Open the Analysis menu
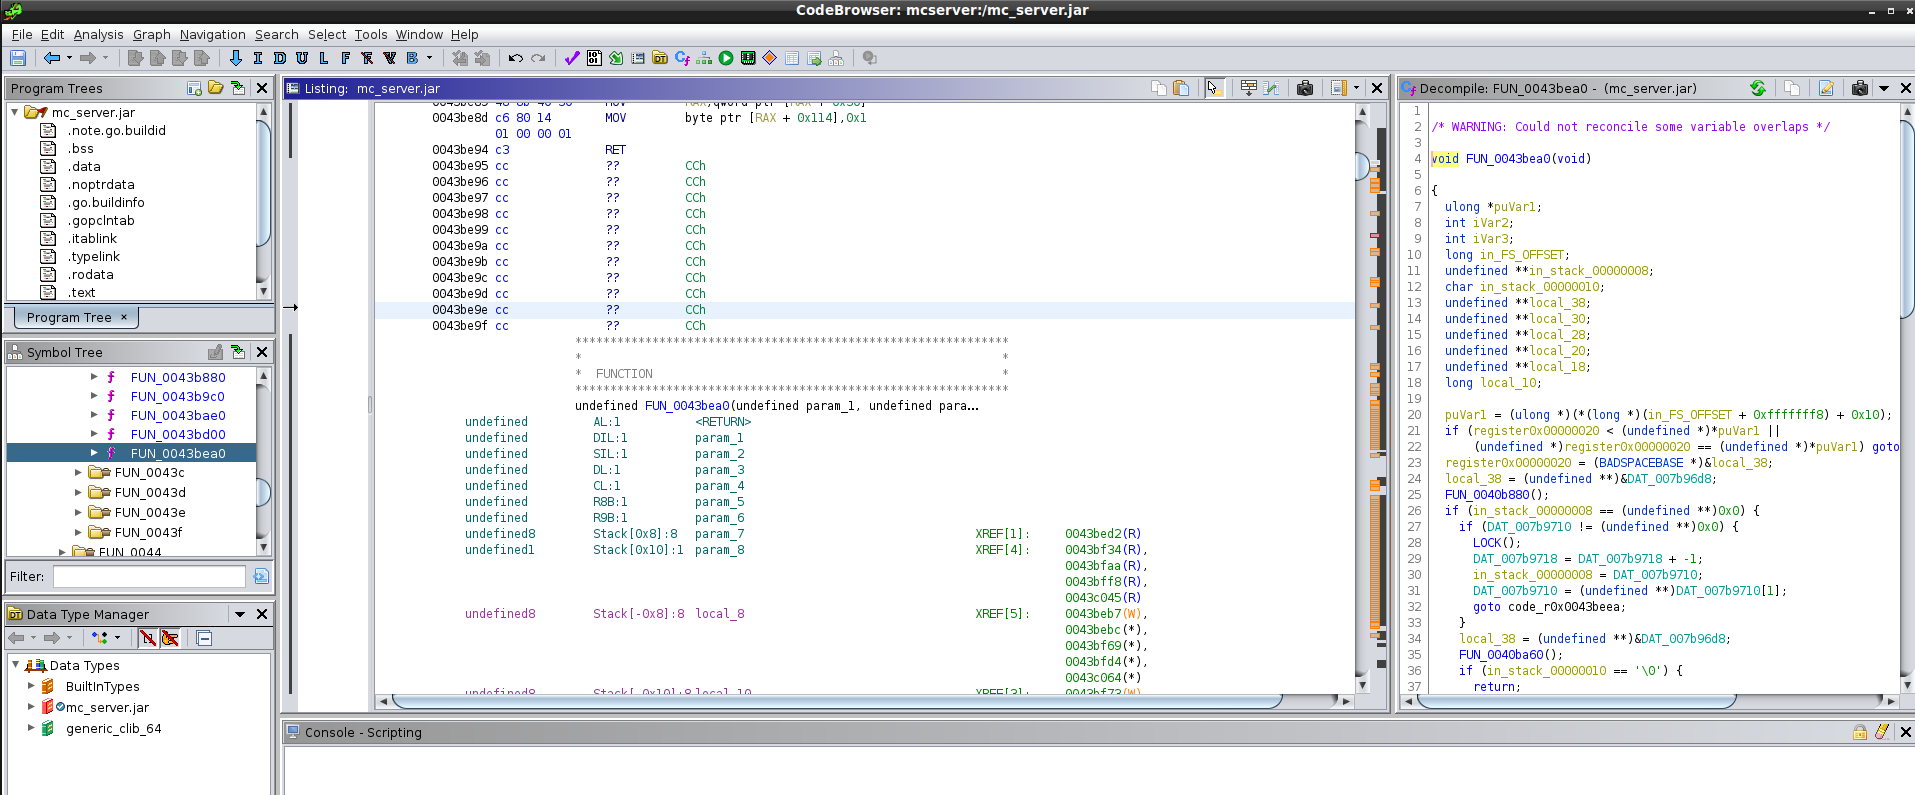Viewport: 1915px width, 795px height. point(98,34)
